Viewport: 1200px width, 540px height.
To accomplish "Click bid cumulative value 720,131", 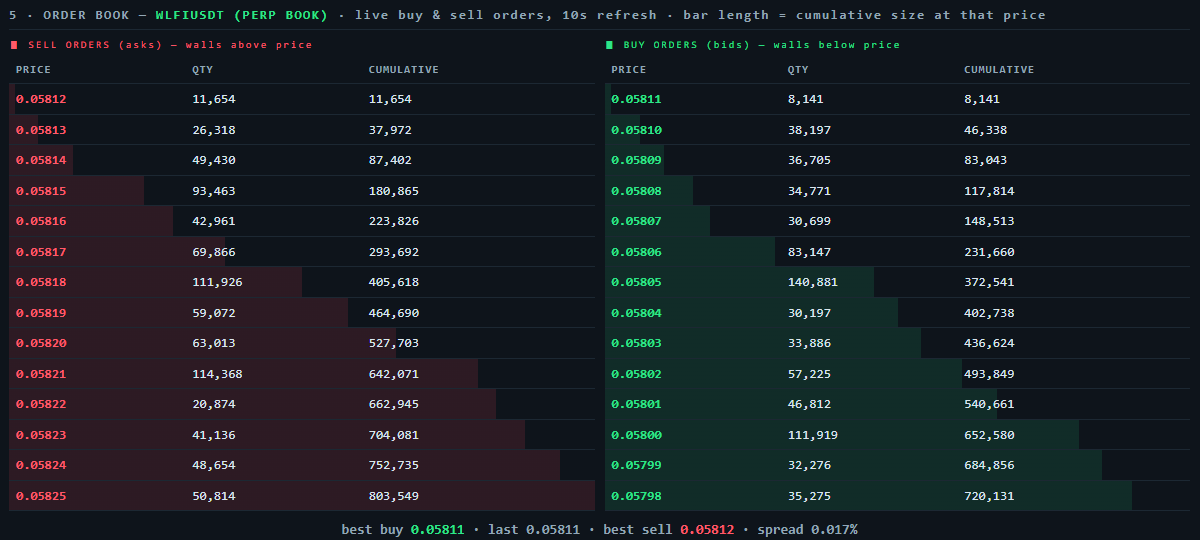I will (989, 496).
